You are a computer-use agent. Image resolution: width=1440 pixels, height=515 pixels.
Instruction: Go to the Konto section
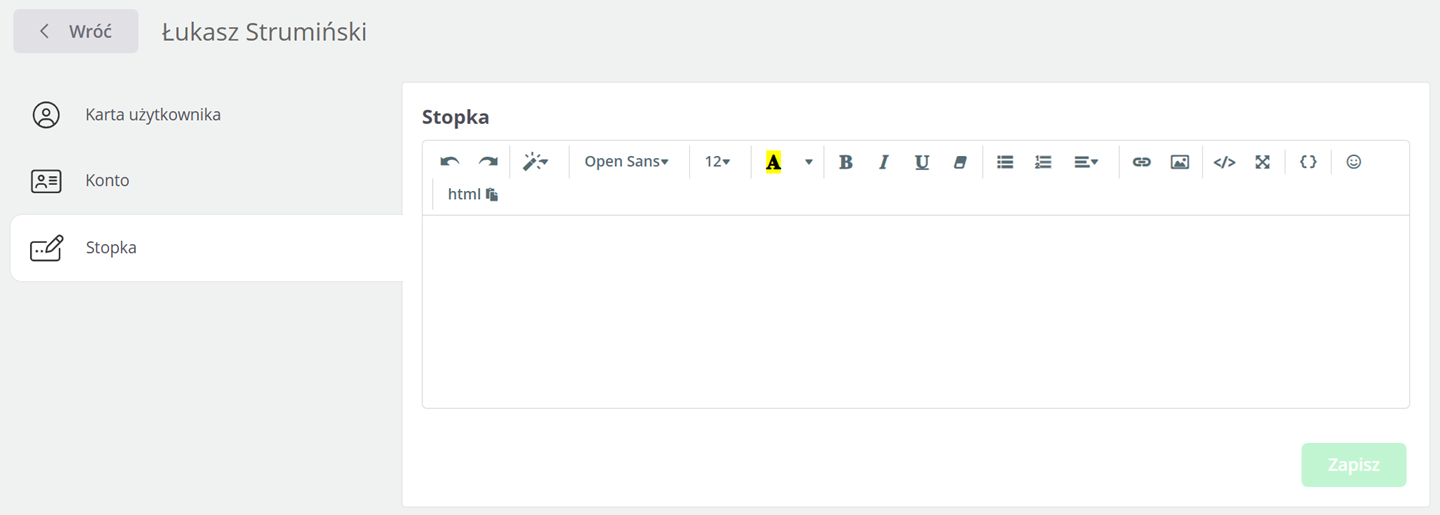(107, 181)
